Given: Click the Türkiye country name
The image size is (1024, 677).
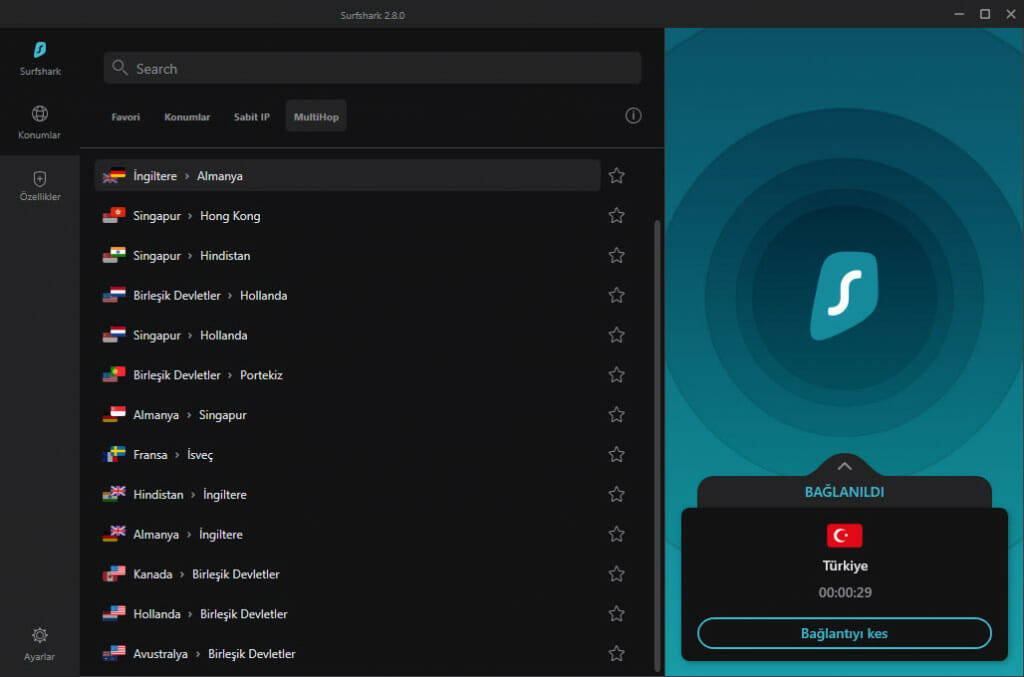Looking at the screenshot, I should (845, 566).
